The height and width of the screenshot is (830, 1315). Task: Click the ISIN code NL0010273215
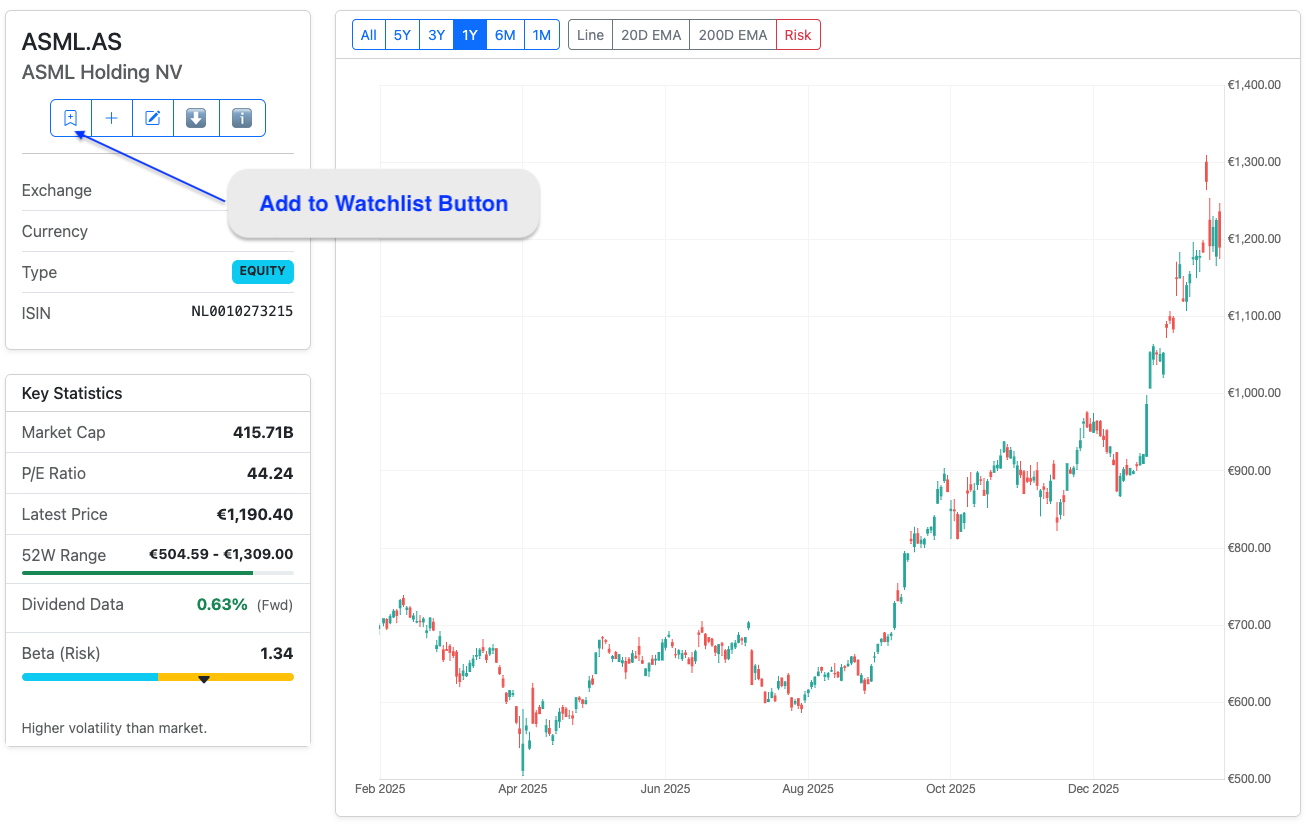[242, 312]
